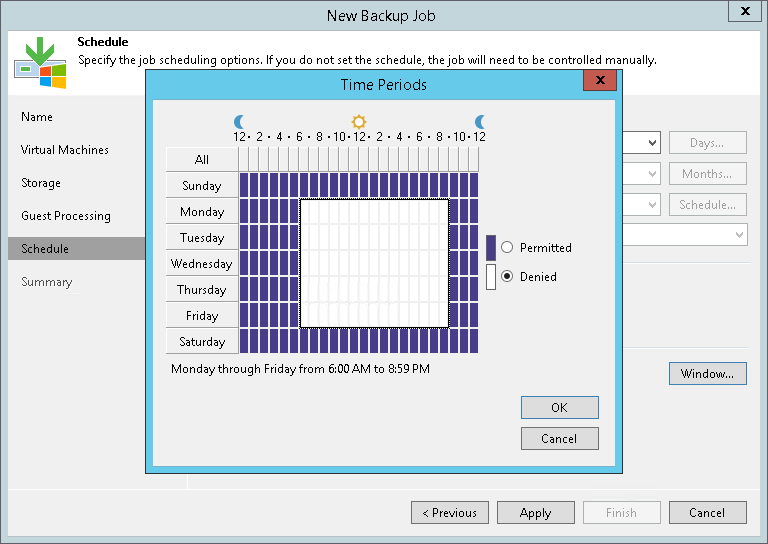Click the Monday 12 AM purple cell
The width and height of the screenshot is (768, 544).
(244, 212)
